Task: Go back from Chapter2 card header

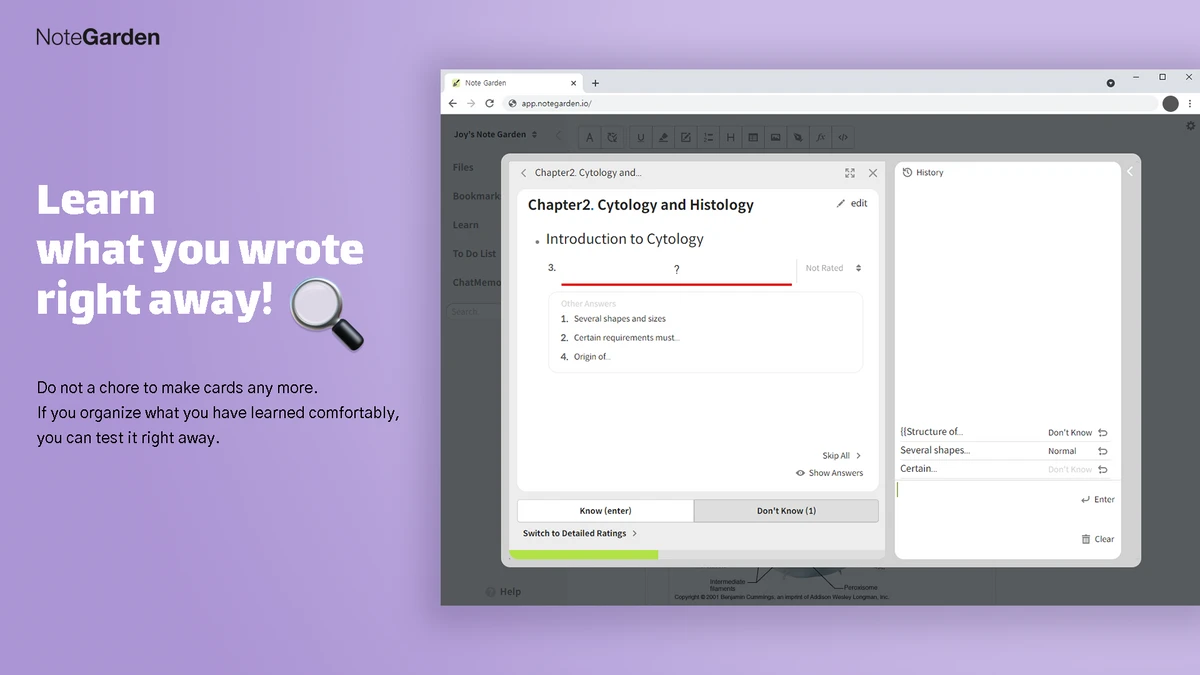Action: coord(523,173)
